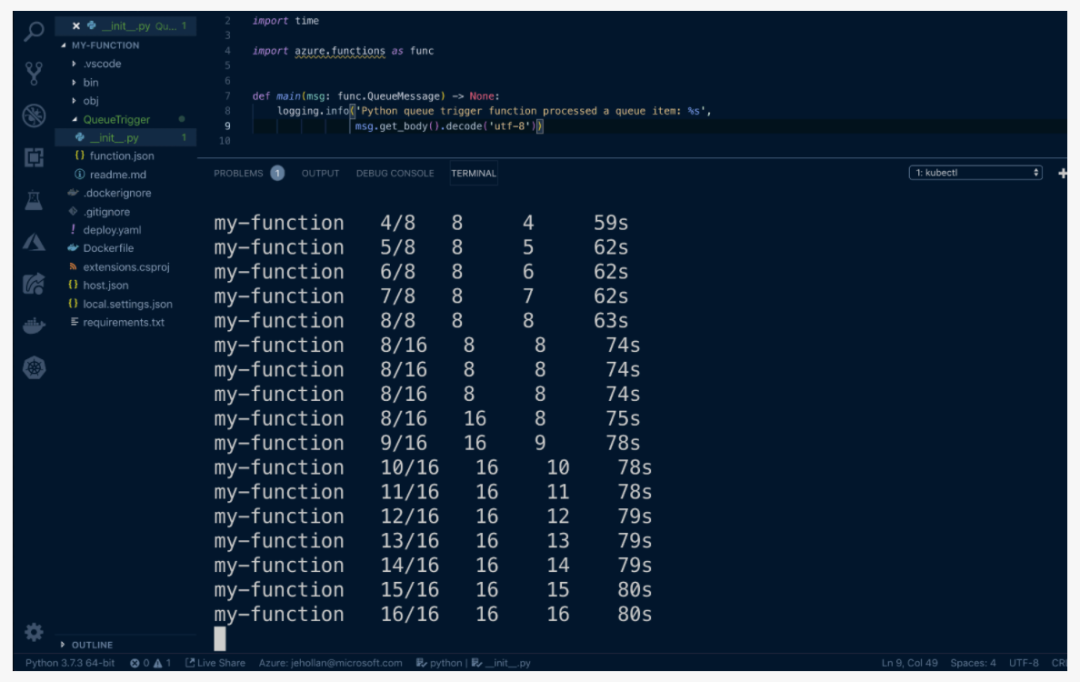The image size is (1080, 682).
Task: Click 'import time' line in editor
Action: click(285, 21)
